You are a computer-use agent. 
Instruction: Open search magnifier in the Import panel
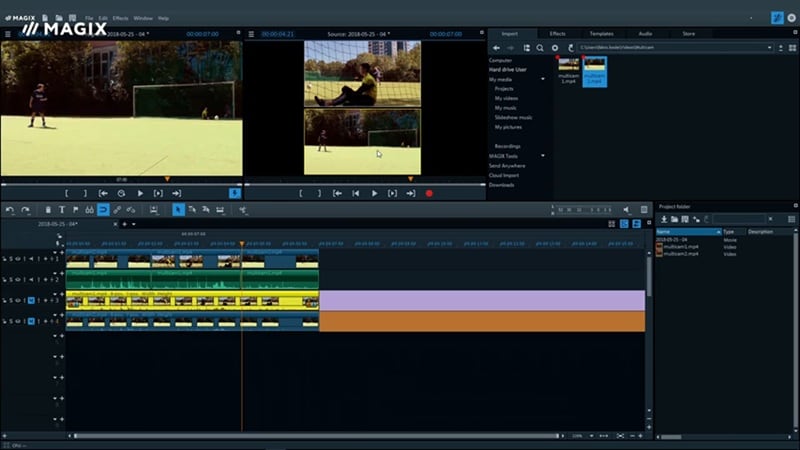click(x=540, y=48)
